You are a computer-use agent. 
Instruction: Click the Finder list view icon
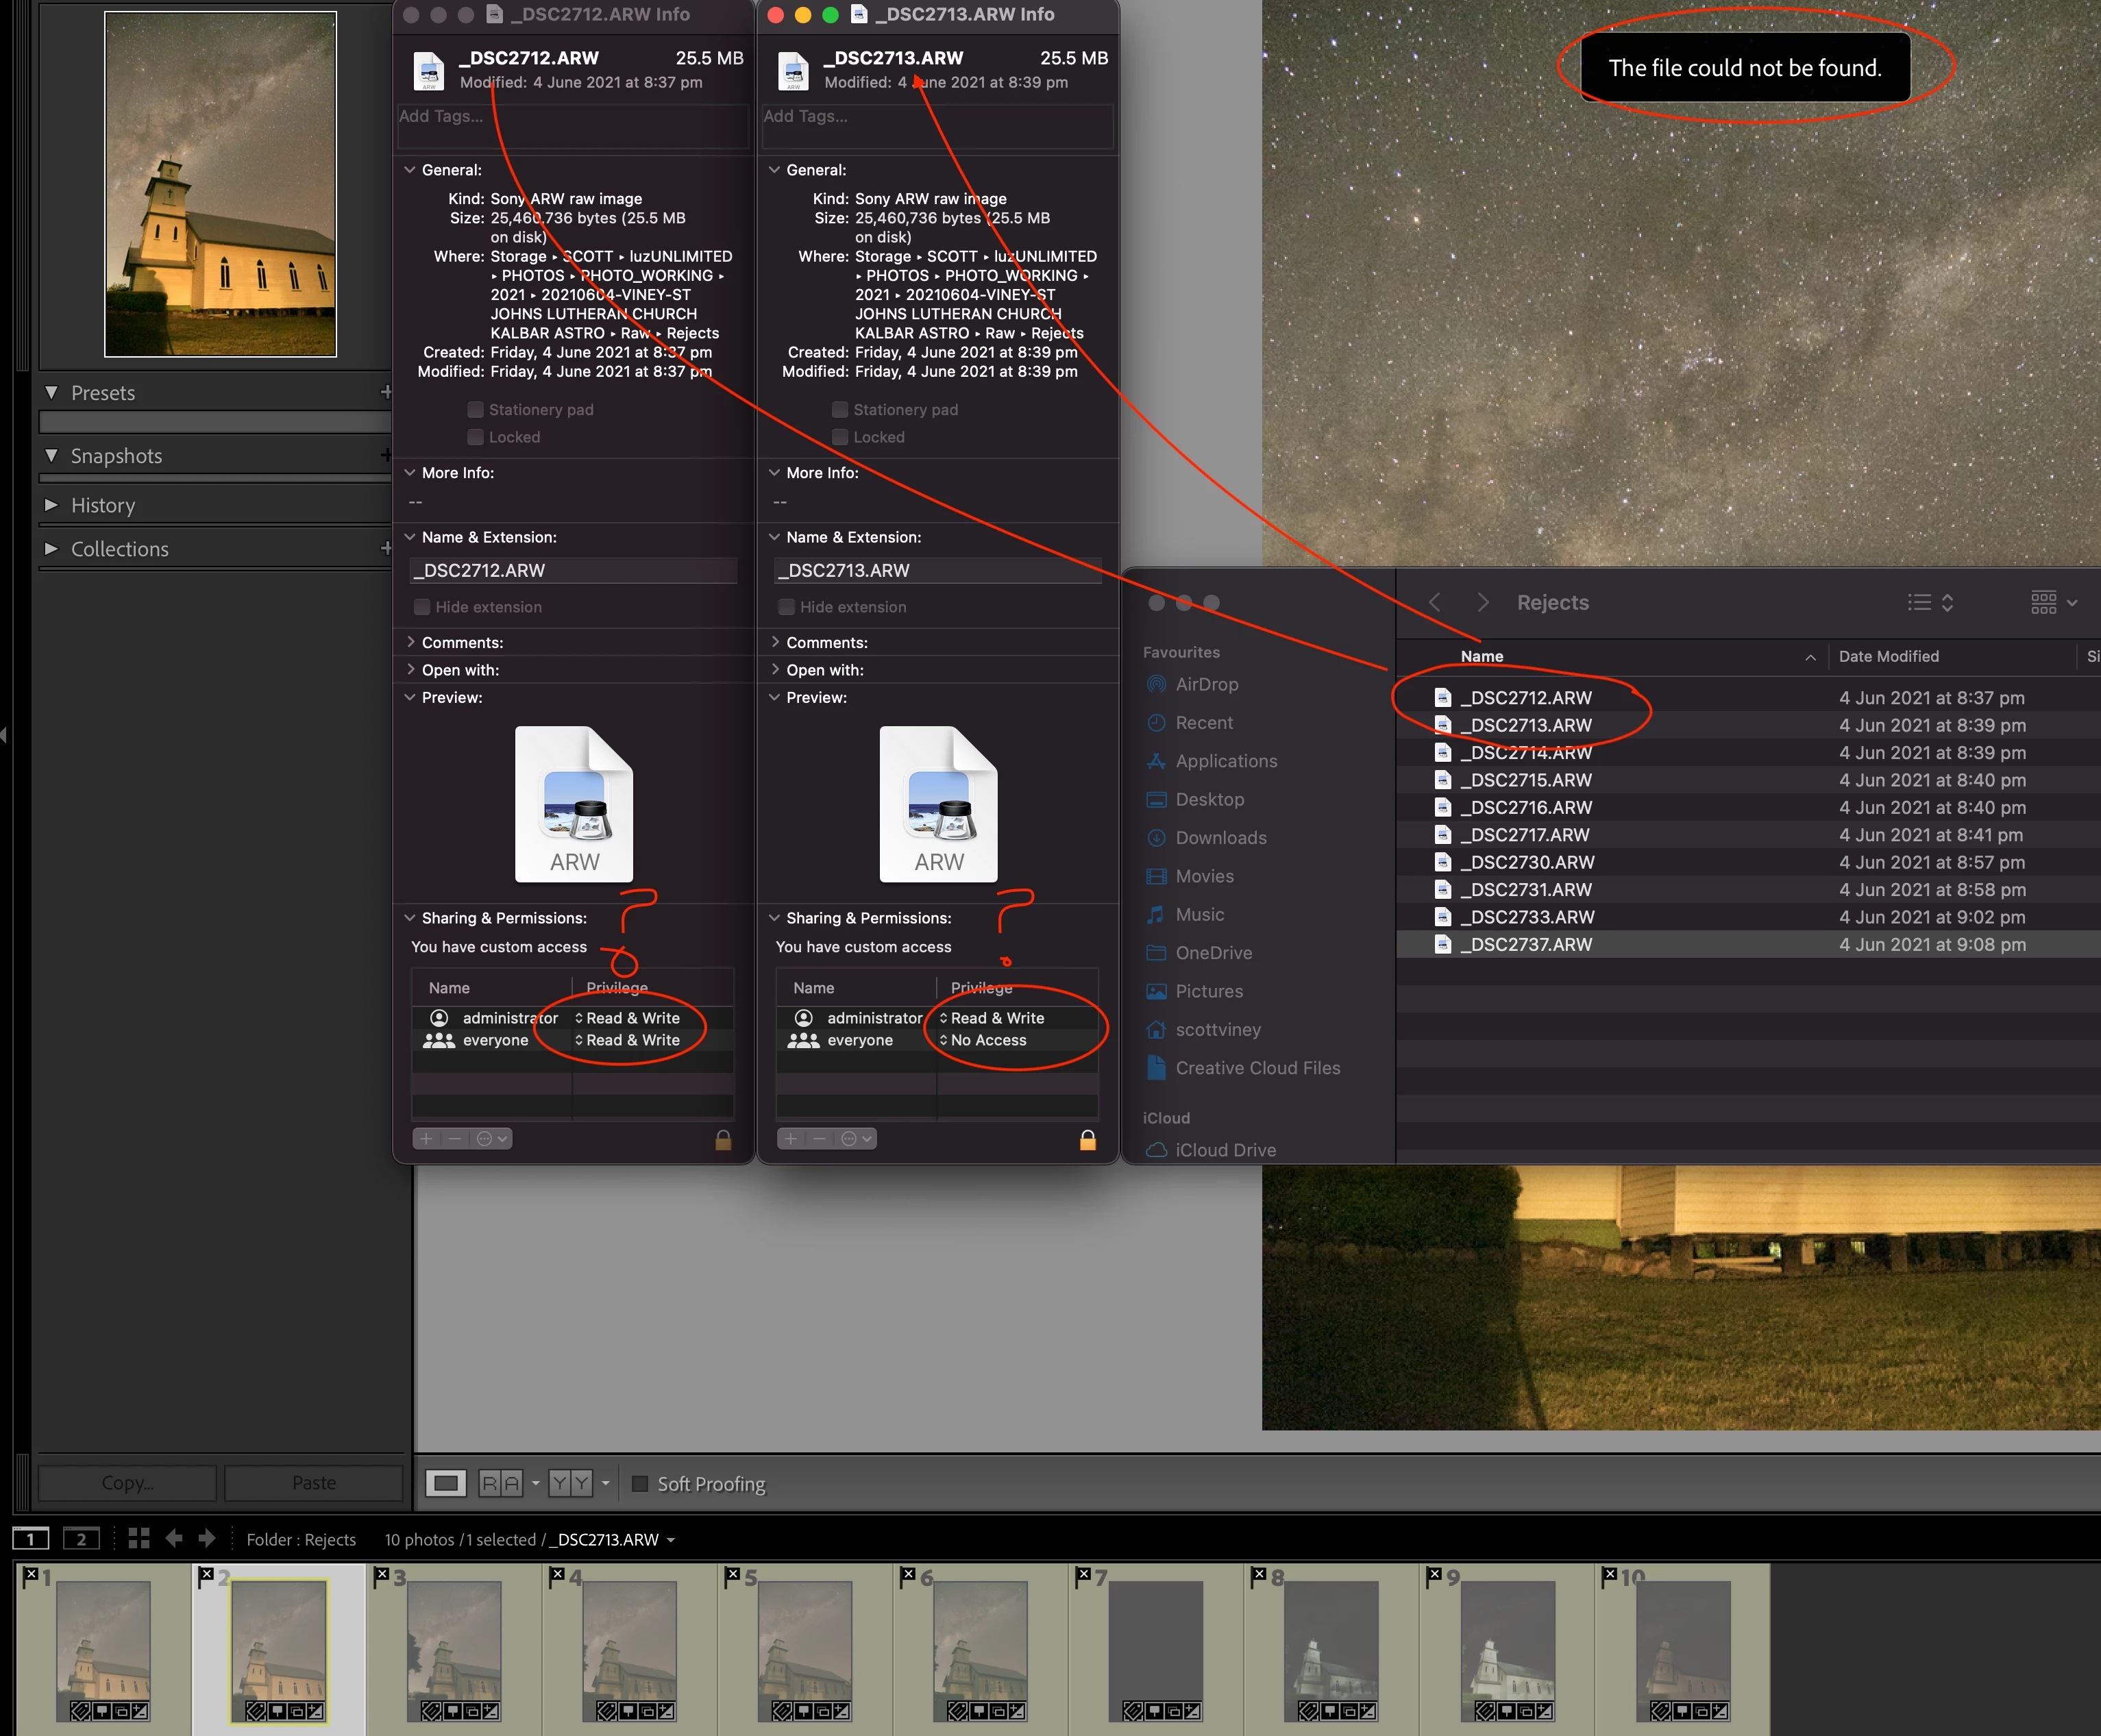click(1920, 602)
